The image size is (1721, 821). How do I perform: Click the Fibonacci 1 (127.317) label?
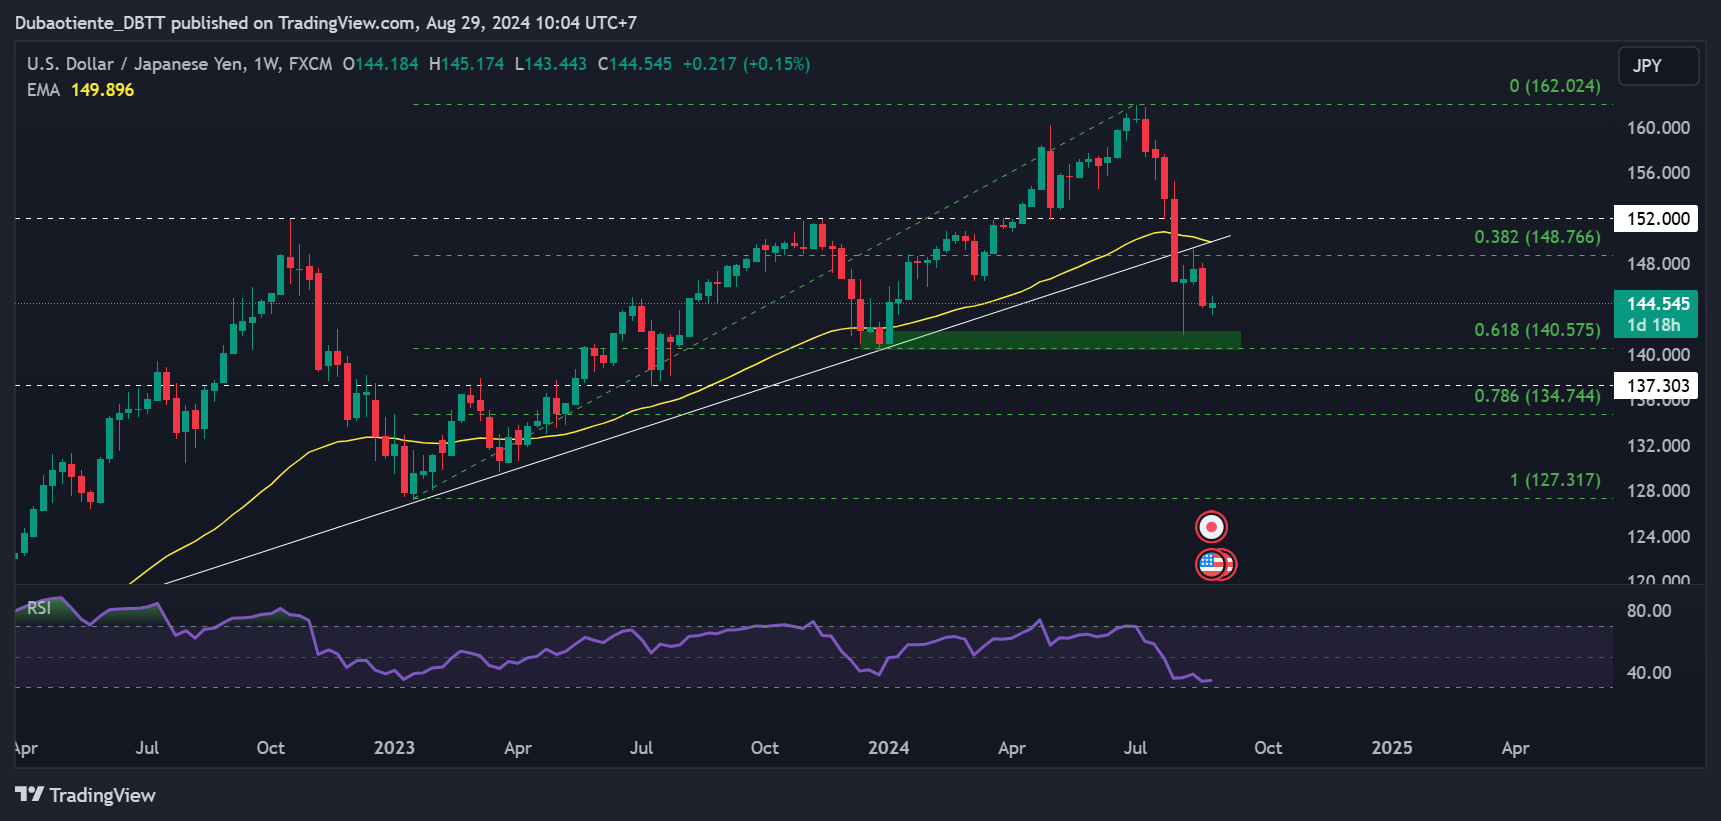[1555, 480]
